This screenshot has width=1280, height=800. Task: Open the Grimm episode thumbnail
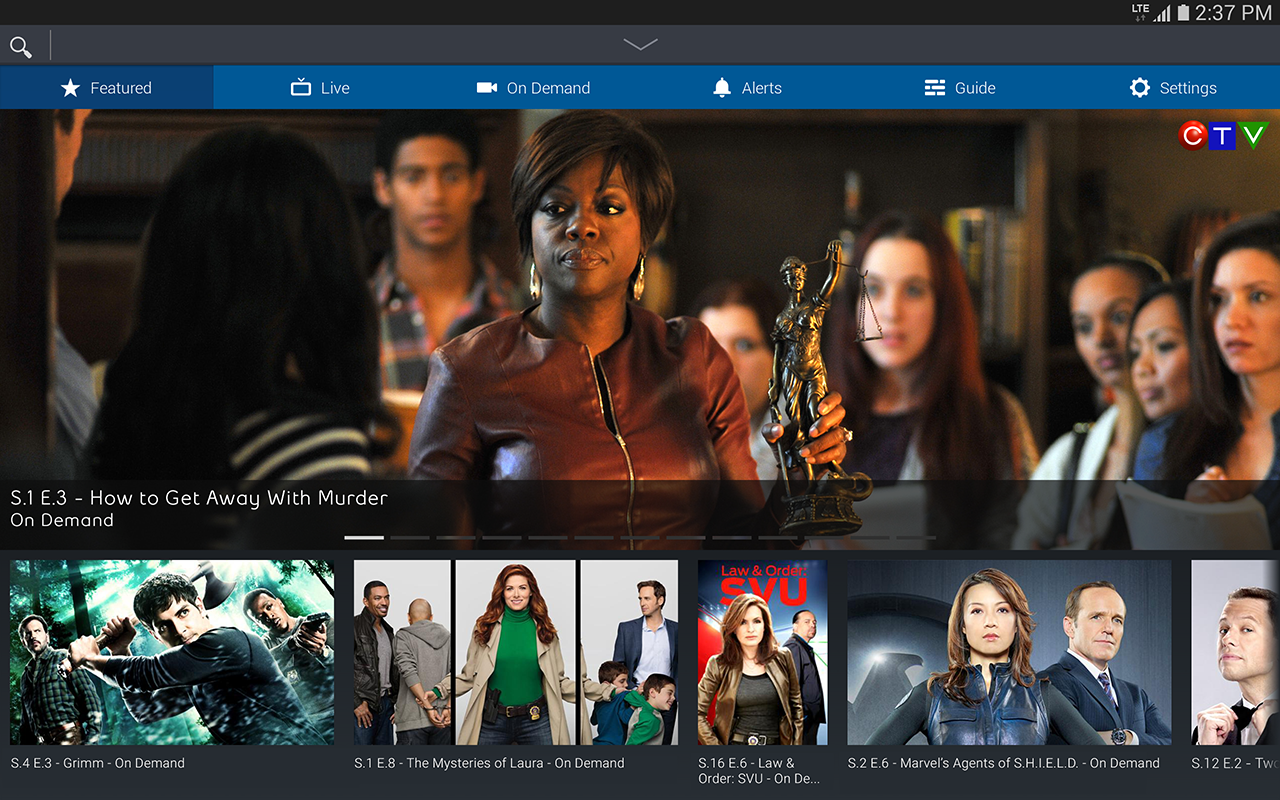tap(171, 652)
